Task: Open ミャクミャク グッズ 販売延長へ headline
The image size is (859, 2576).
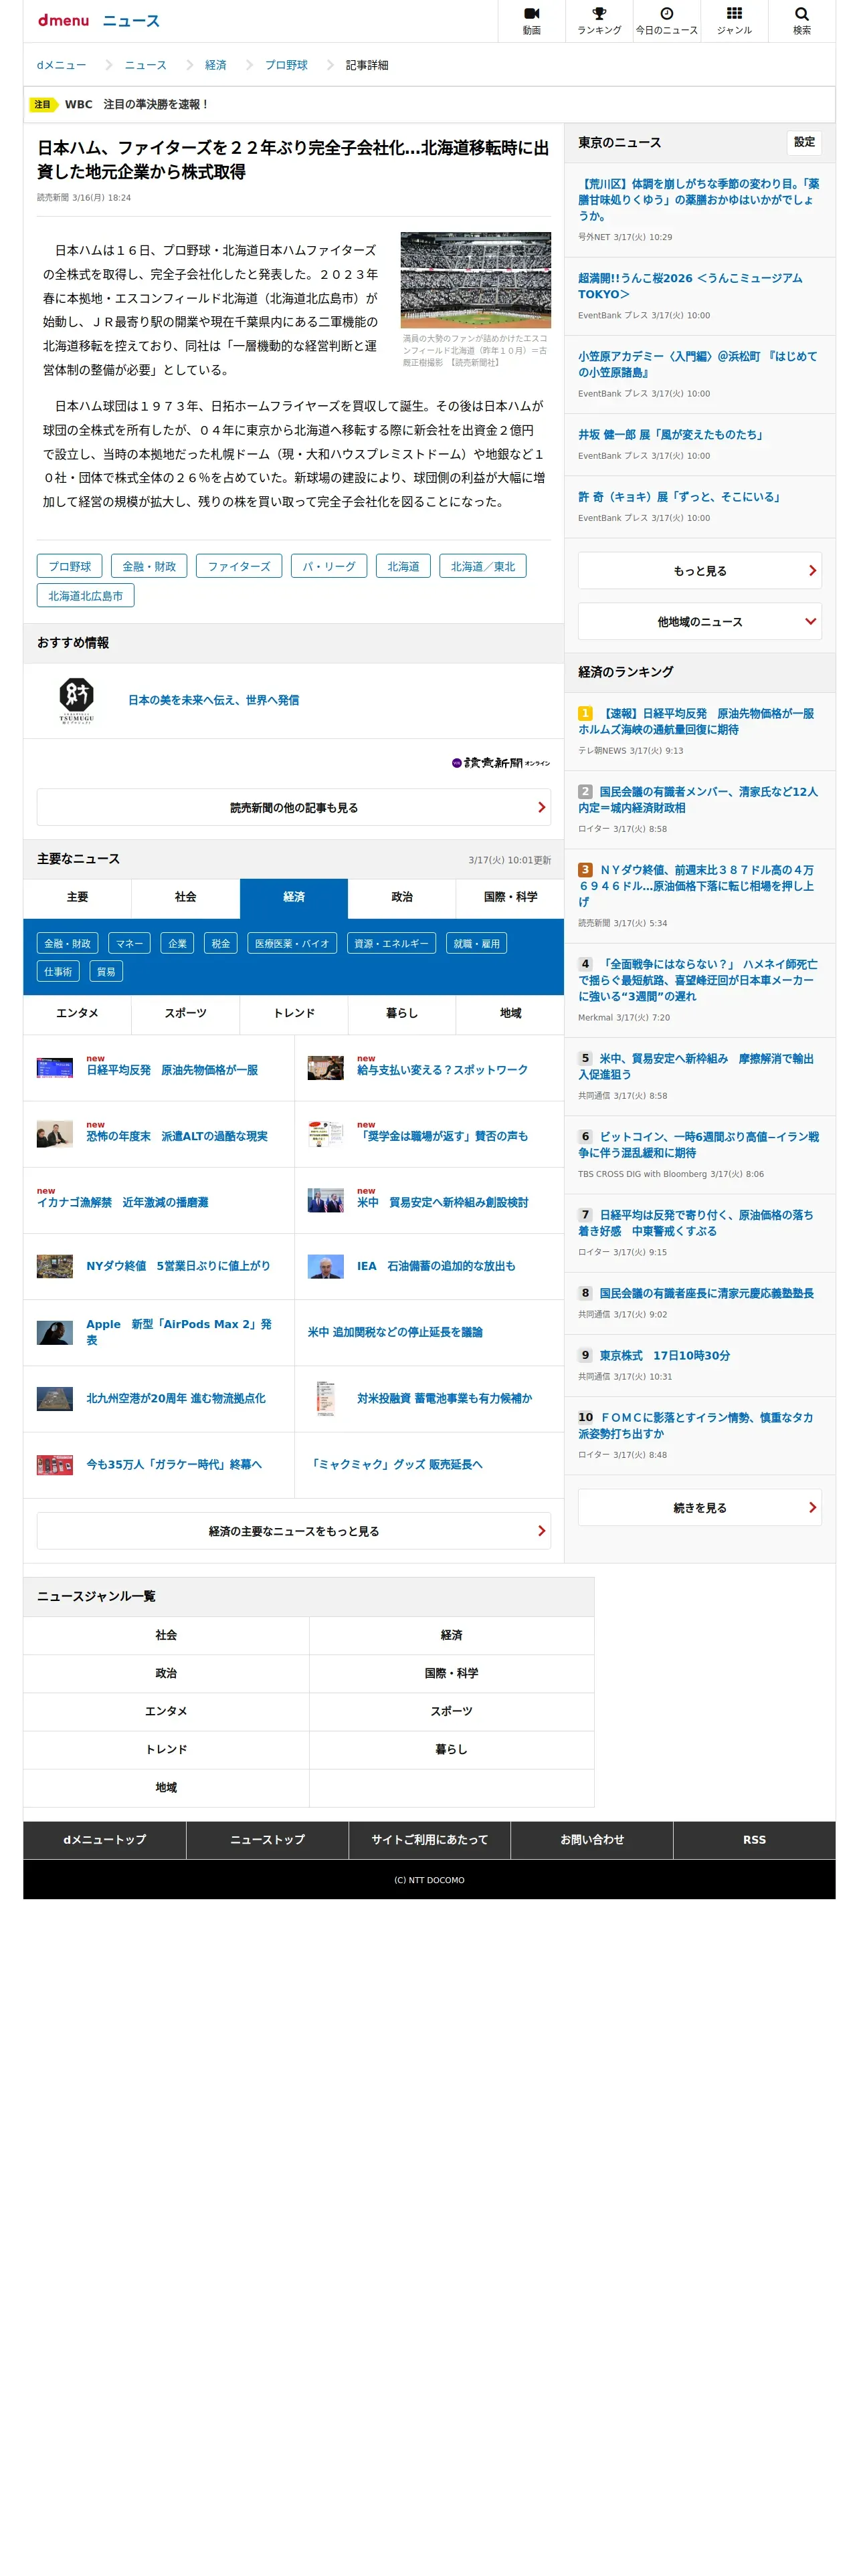Action: pyautogui.click(x=395, y=1465)
